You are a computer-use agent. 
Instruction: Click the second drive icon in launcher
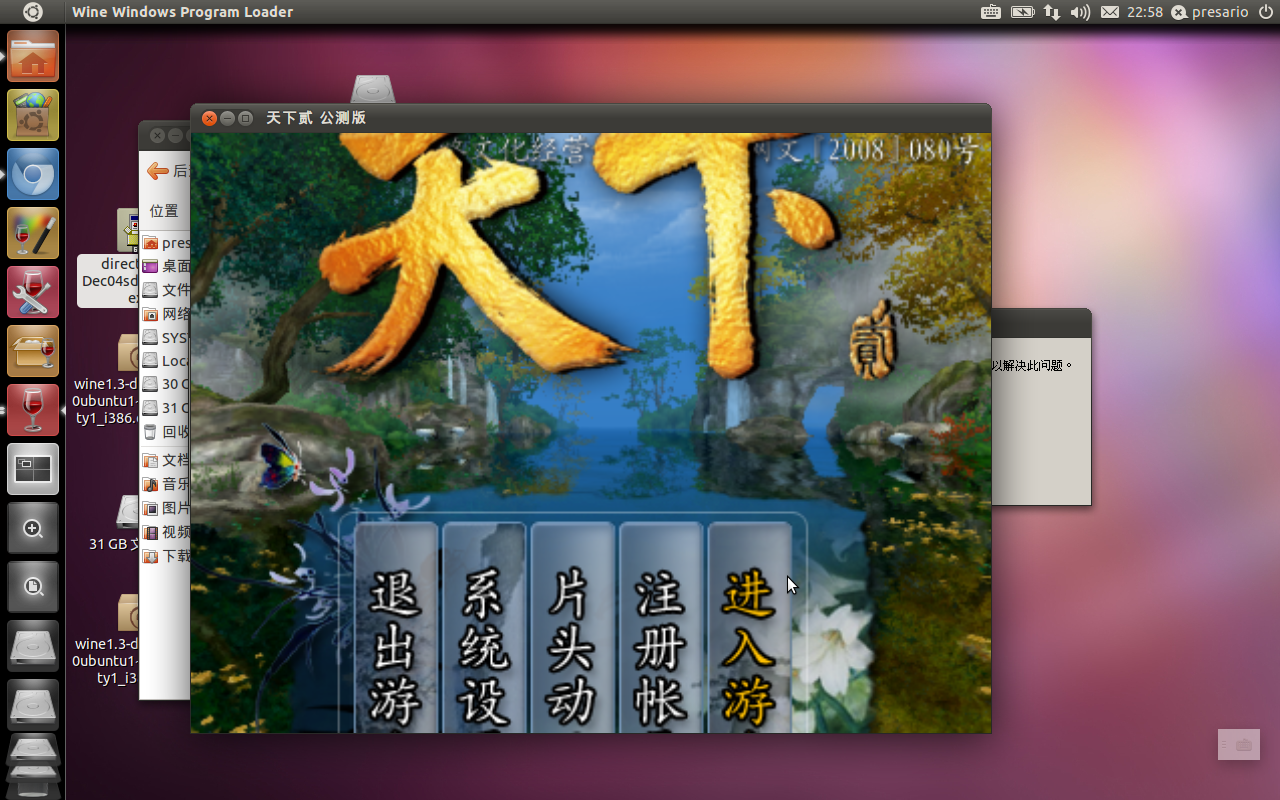point(33,705)
